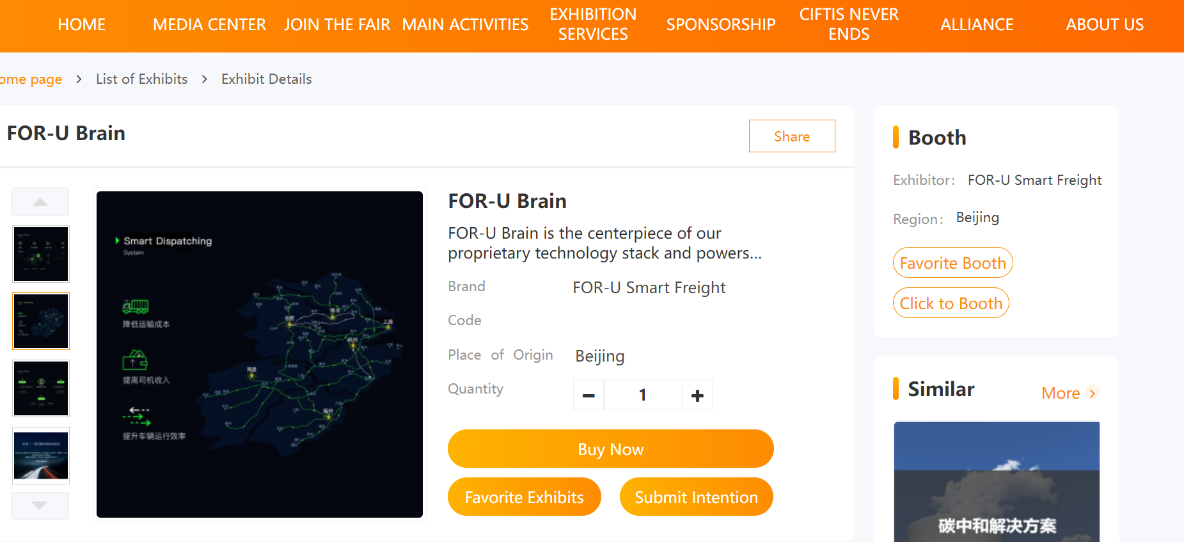This screenshot has width=1184, height=542.
Task: Click the quantity input field
Action: 643,396
